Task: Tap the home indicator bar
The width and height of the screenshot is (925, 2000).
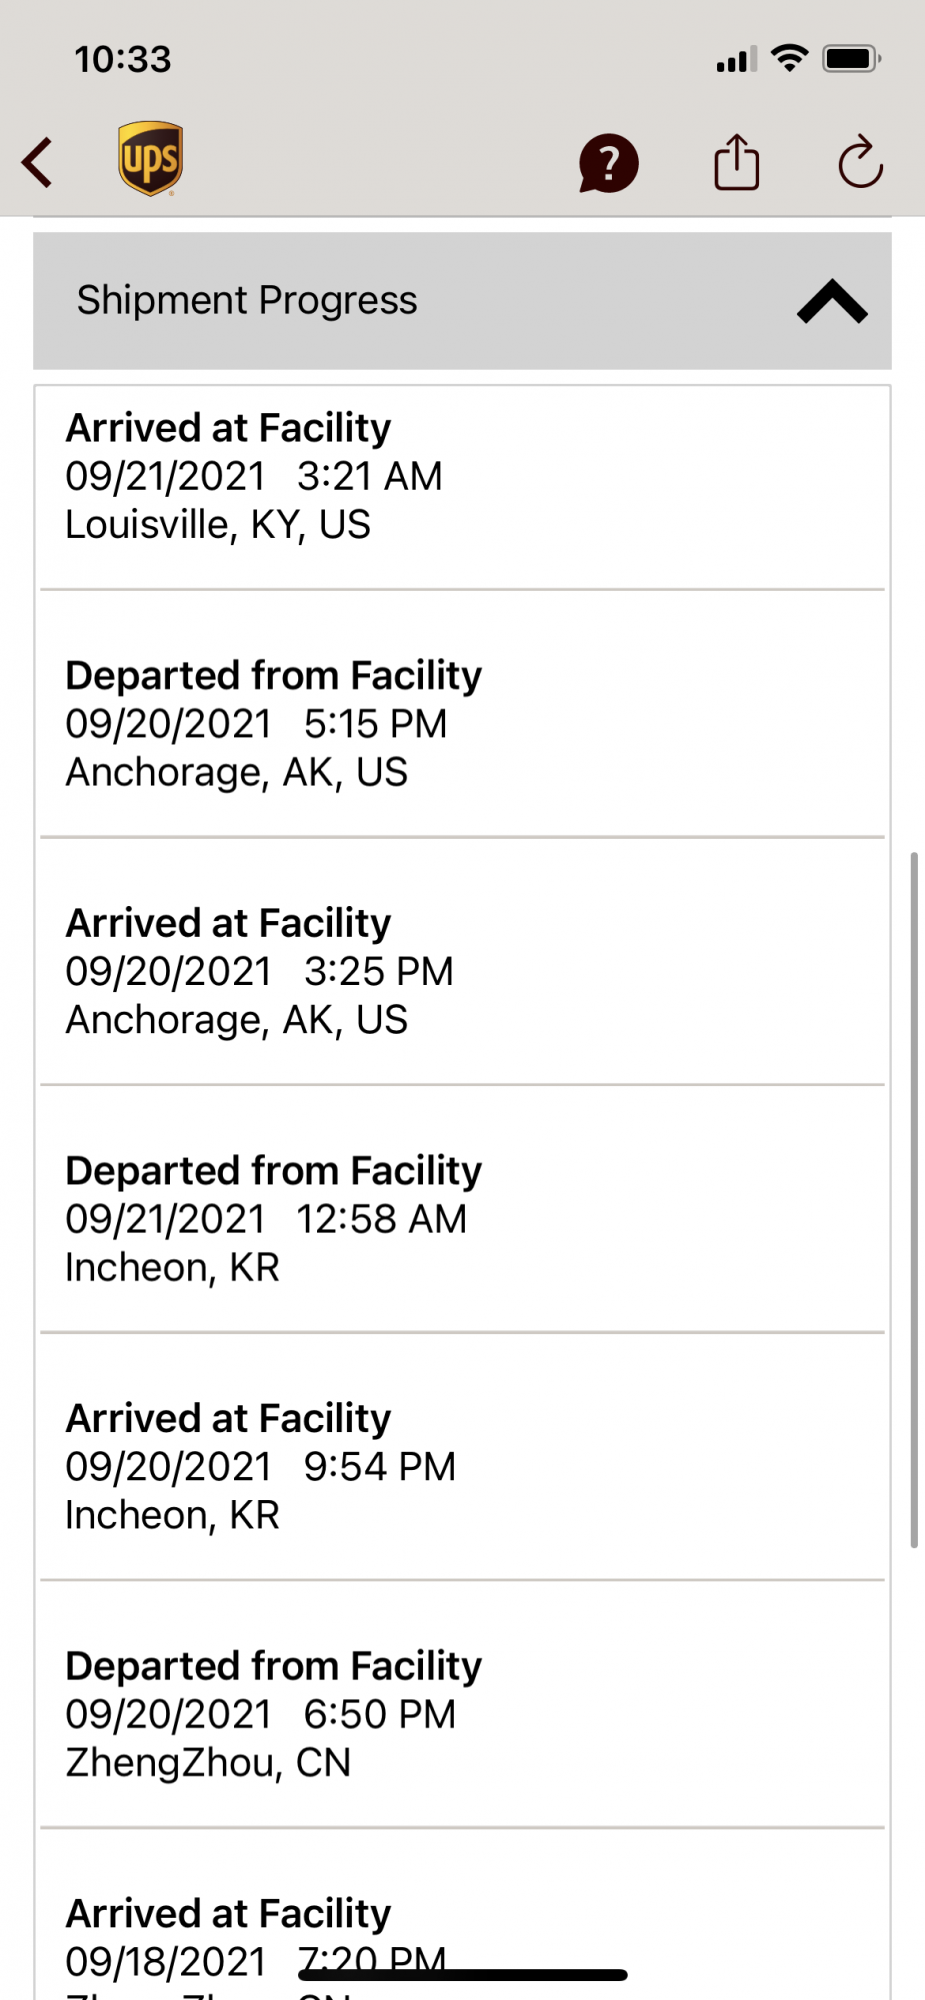Action: (463, 1975)
